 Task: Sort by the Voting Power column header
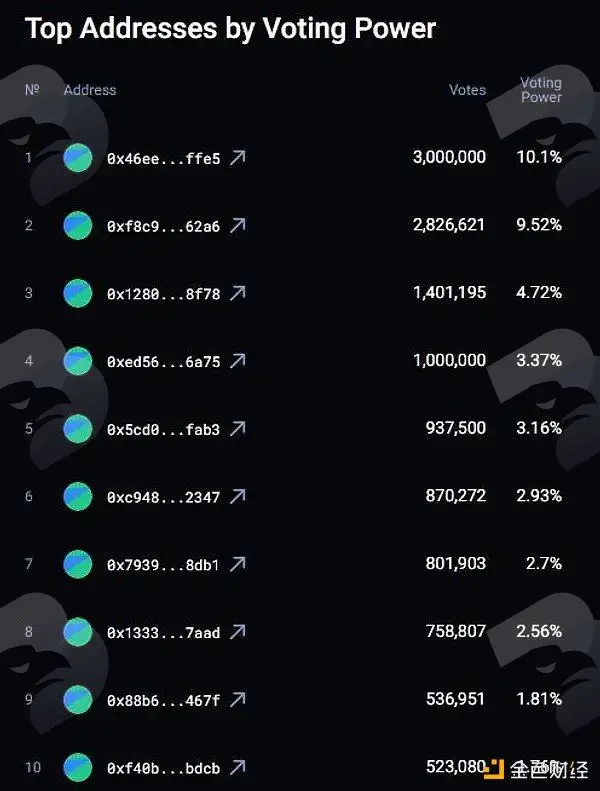[541, 90]
